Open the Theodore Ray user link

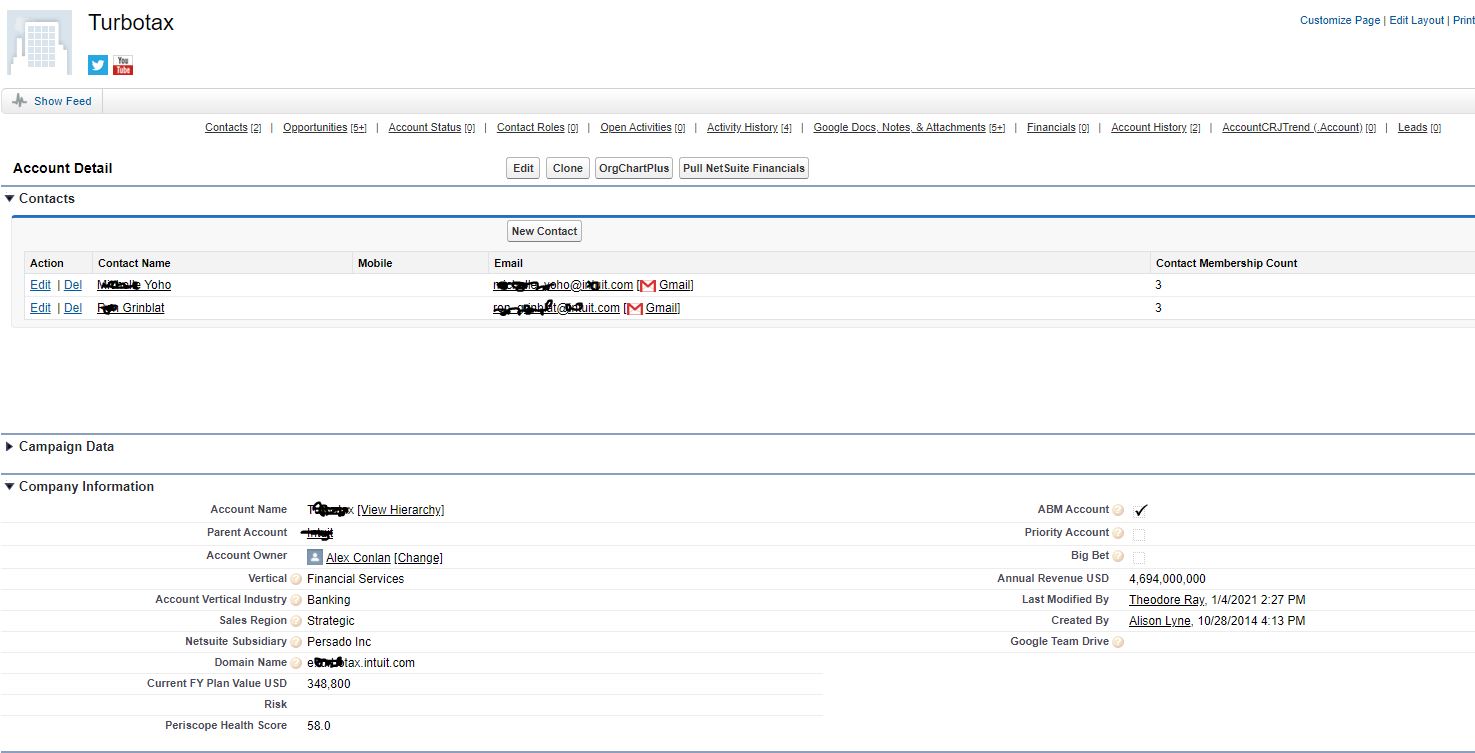point(1167,600)
